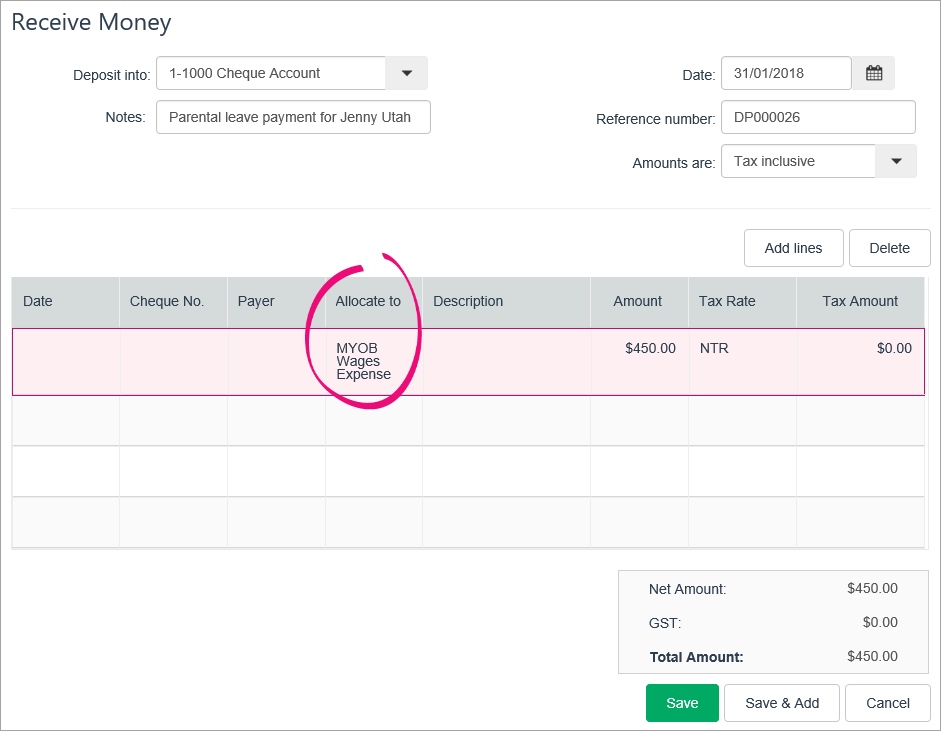Click the Tax Amount column header
The width and height of the screenshot is (941, 731).
coord(860,301)
